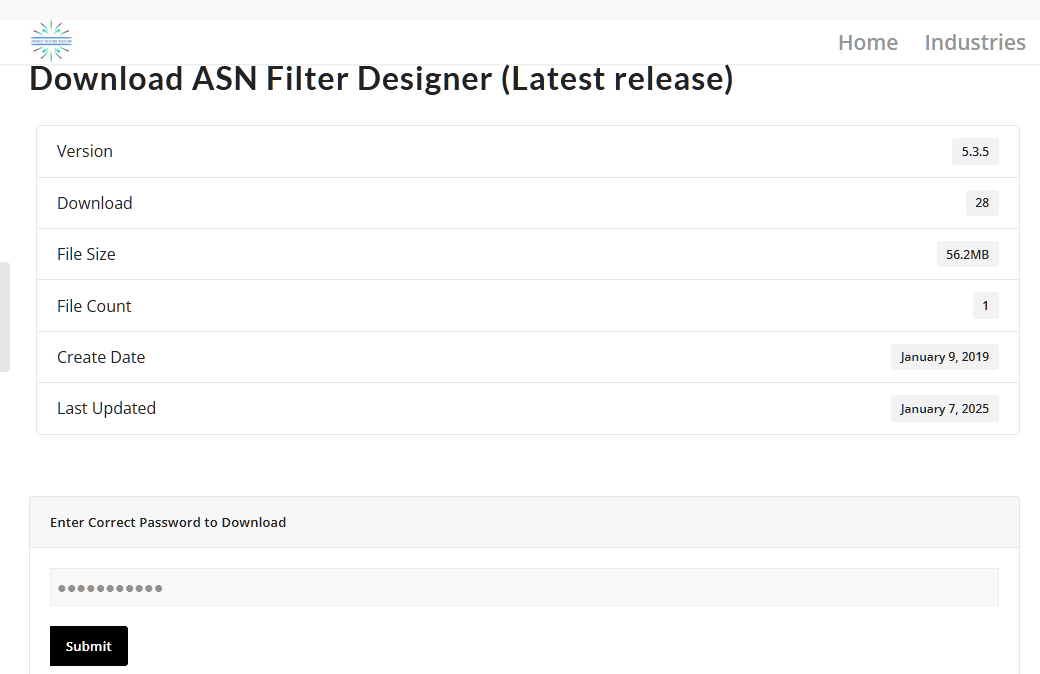This screenshot has width=1040, height=674.
Task: Click the 56.2MB file size badge
Action: (968, 254)
